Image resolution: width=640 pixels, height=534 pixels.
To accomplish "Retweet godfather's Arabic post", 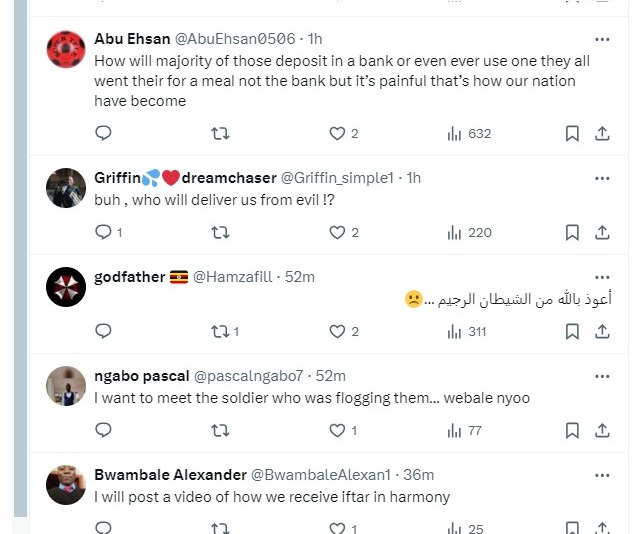I will pyautogui.click(x=221, y=331).
